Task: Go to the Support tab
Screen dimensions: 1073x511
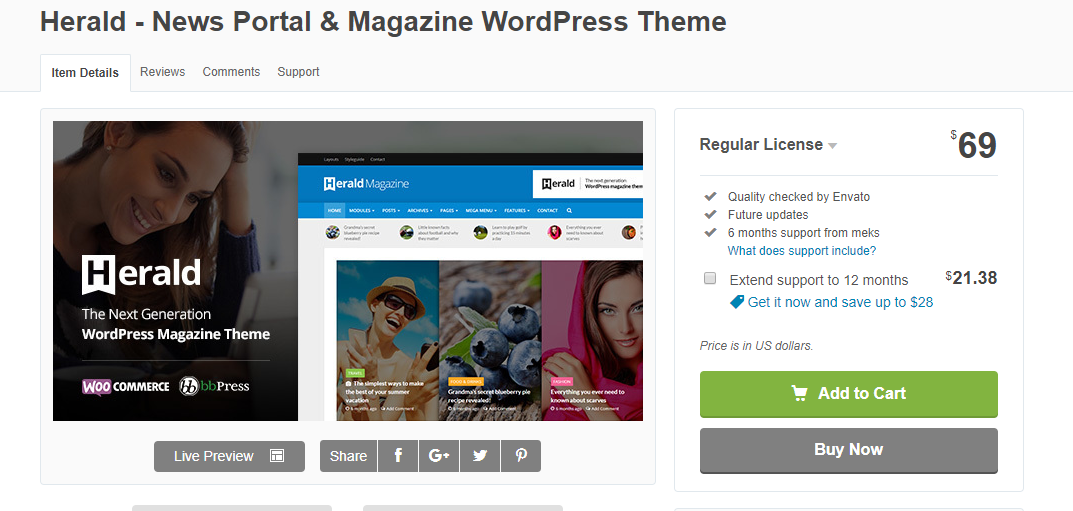Action: click(x=298, y=72)
